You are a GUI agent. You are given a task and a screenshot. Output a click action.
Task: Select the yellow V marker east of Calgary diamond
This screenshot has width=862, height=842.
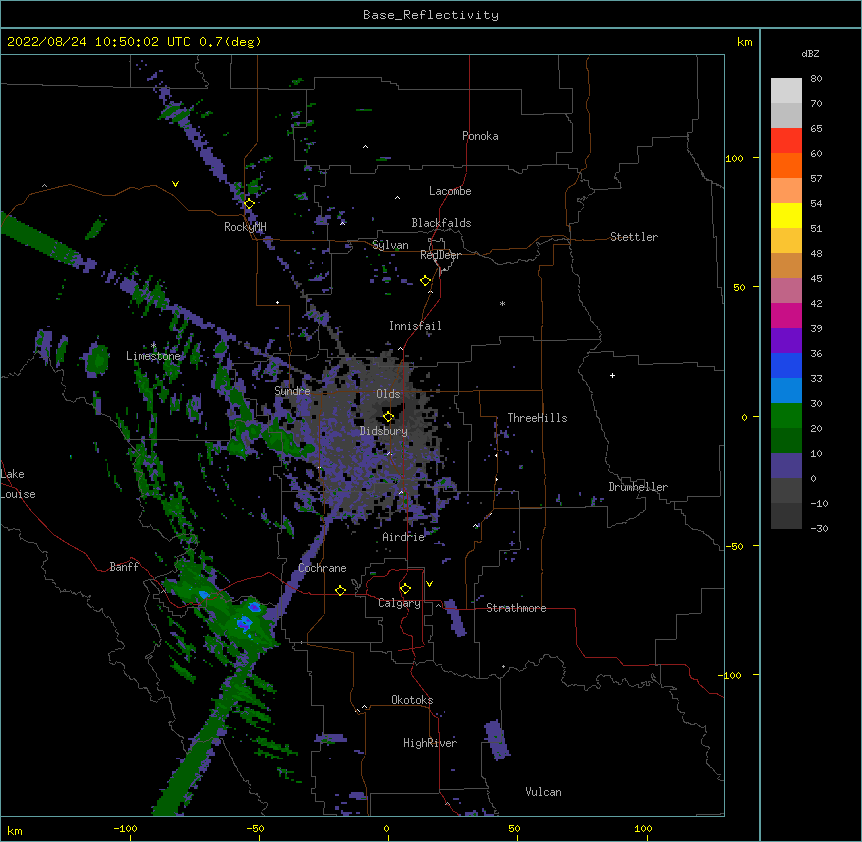coord(429,584)
